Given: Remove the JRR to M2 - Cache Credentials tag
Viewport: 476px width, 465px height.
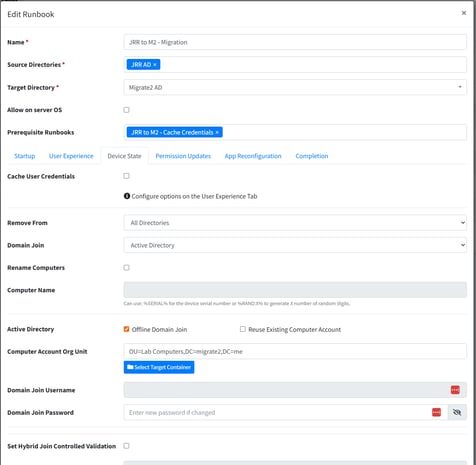Looking at the screenshot, I should pyautogui.click(x=217, y=132).
